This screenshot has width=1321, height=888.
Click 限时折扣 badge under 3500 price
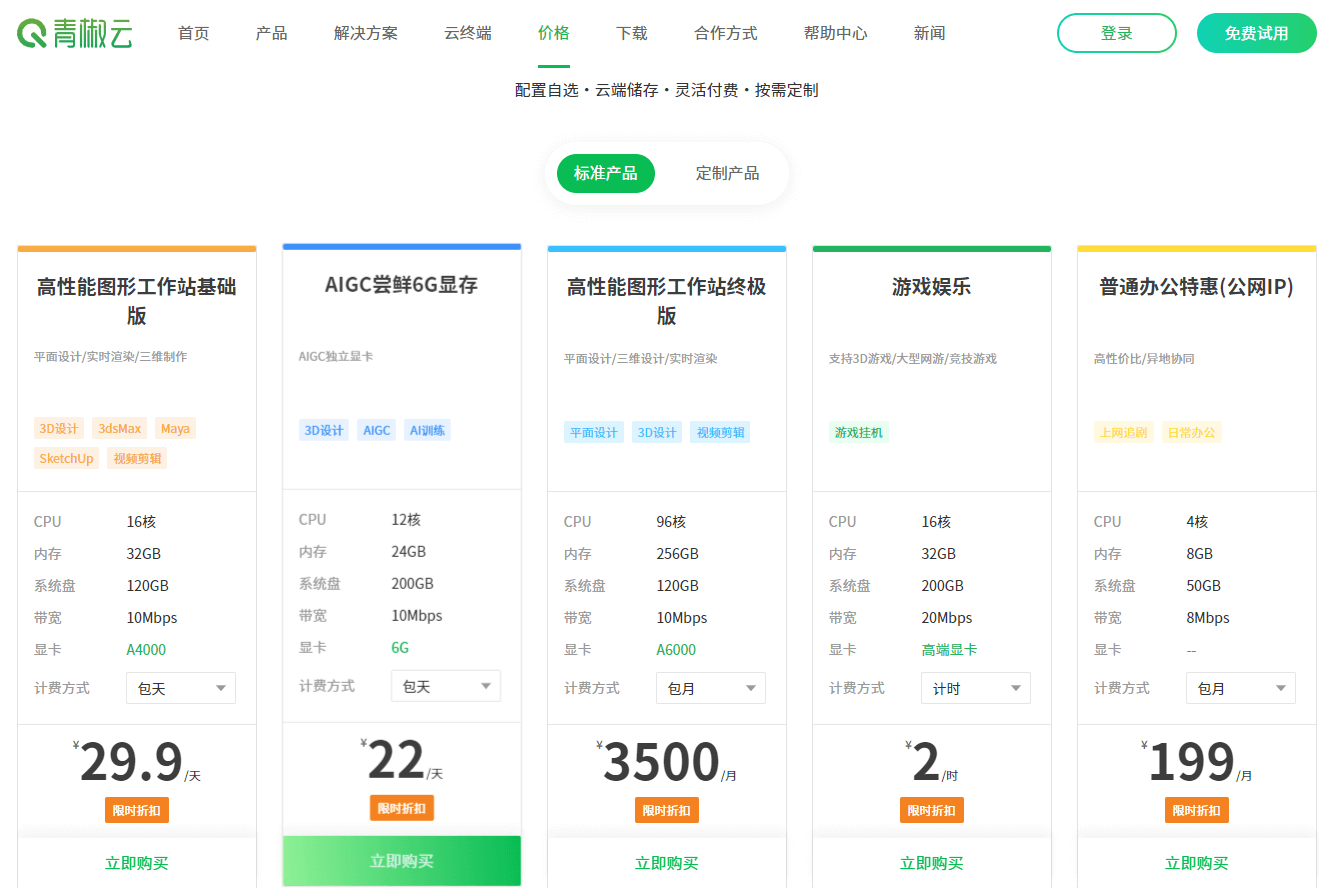pyautogui.click(x=667, y=810)
